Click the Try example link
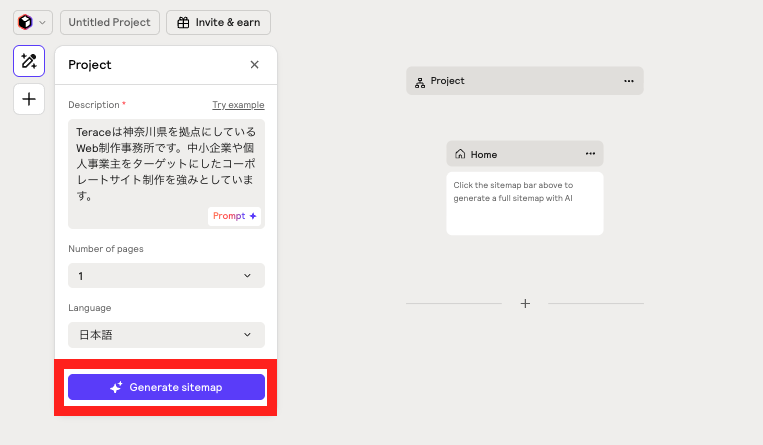 (x=238, y=105)
